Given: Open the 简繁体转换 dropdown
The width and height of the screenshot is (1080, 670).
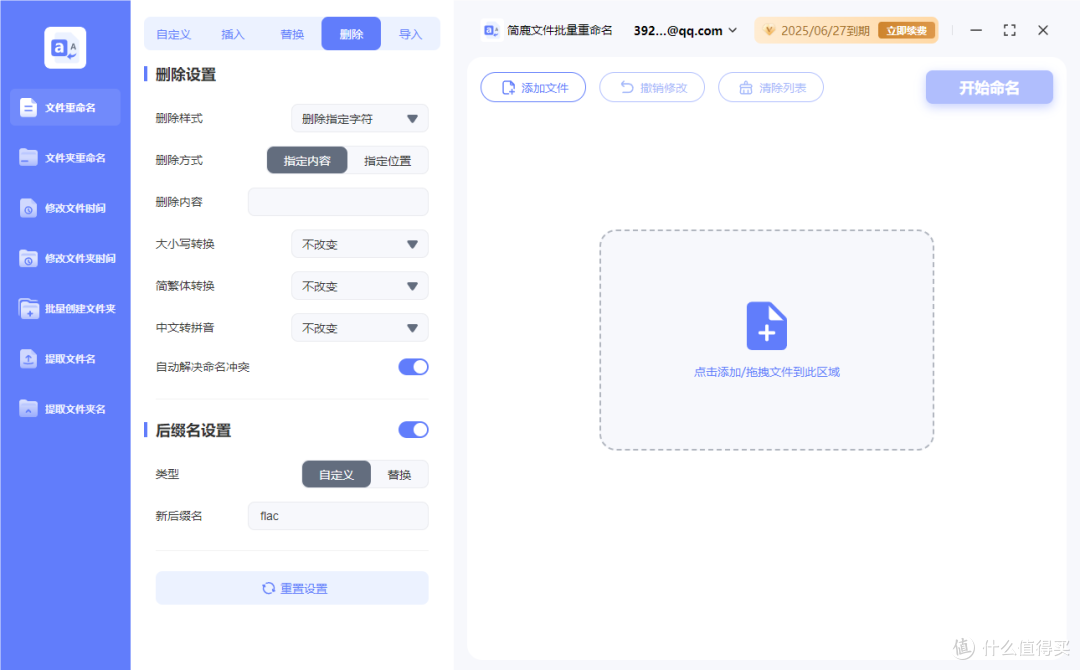Looking at the screenshot, I should pos(360,286).
